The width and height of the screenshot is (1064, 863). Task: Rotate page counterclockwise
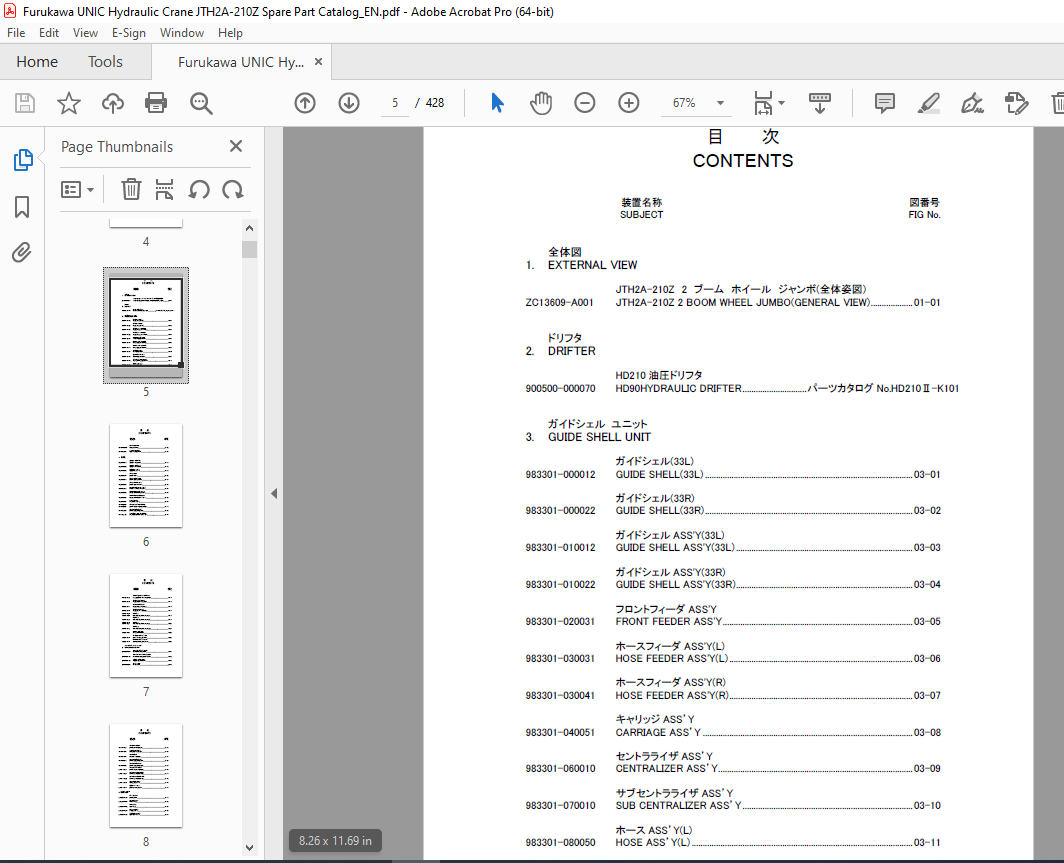(199, 189)
